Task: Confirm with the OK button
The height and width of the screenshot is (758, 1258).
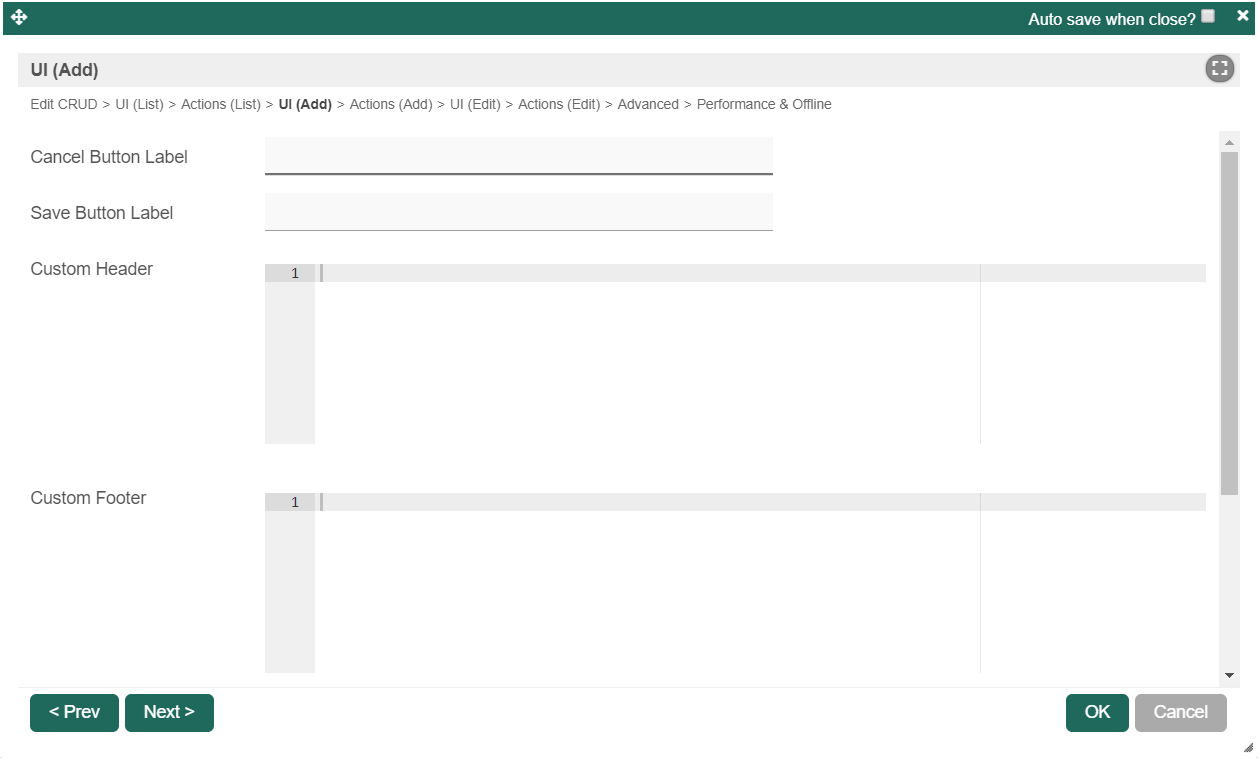Action: pos(1097,713)
